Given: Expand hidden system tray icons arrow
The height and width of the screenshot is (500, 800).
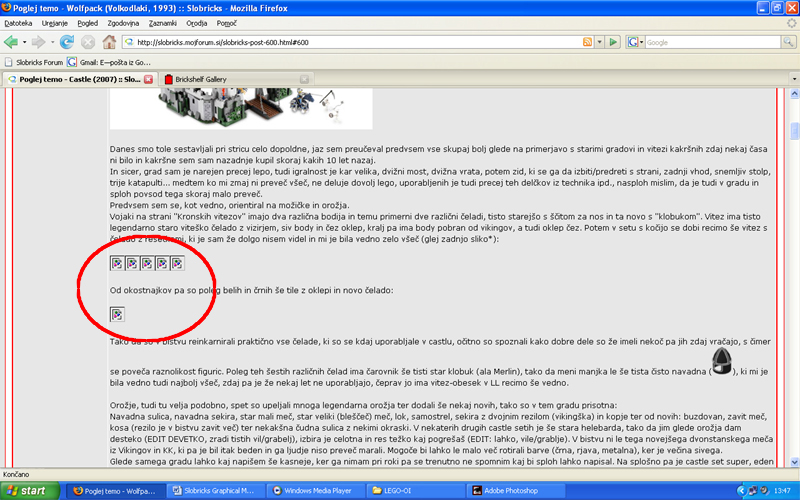Looking at the screenshot, I should point(741,491).
